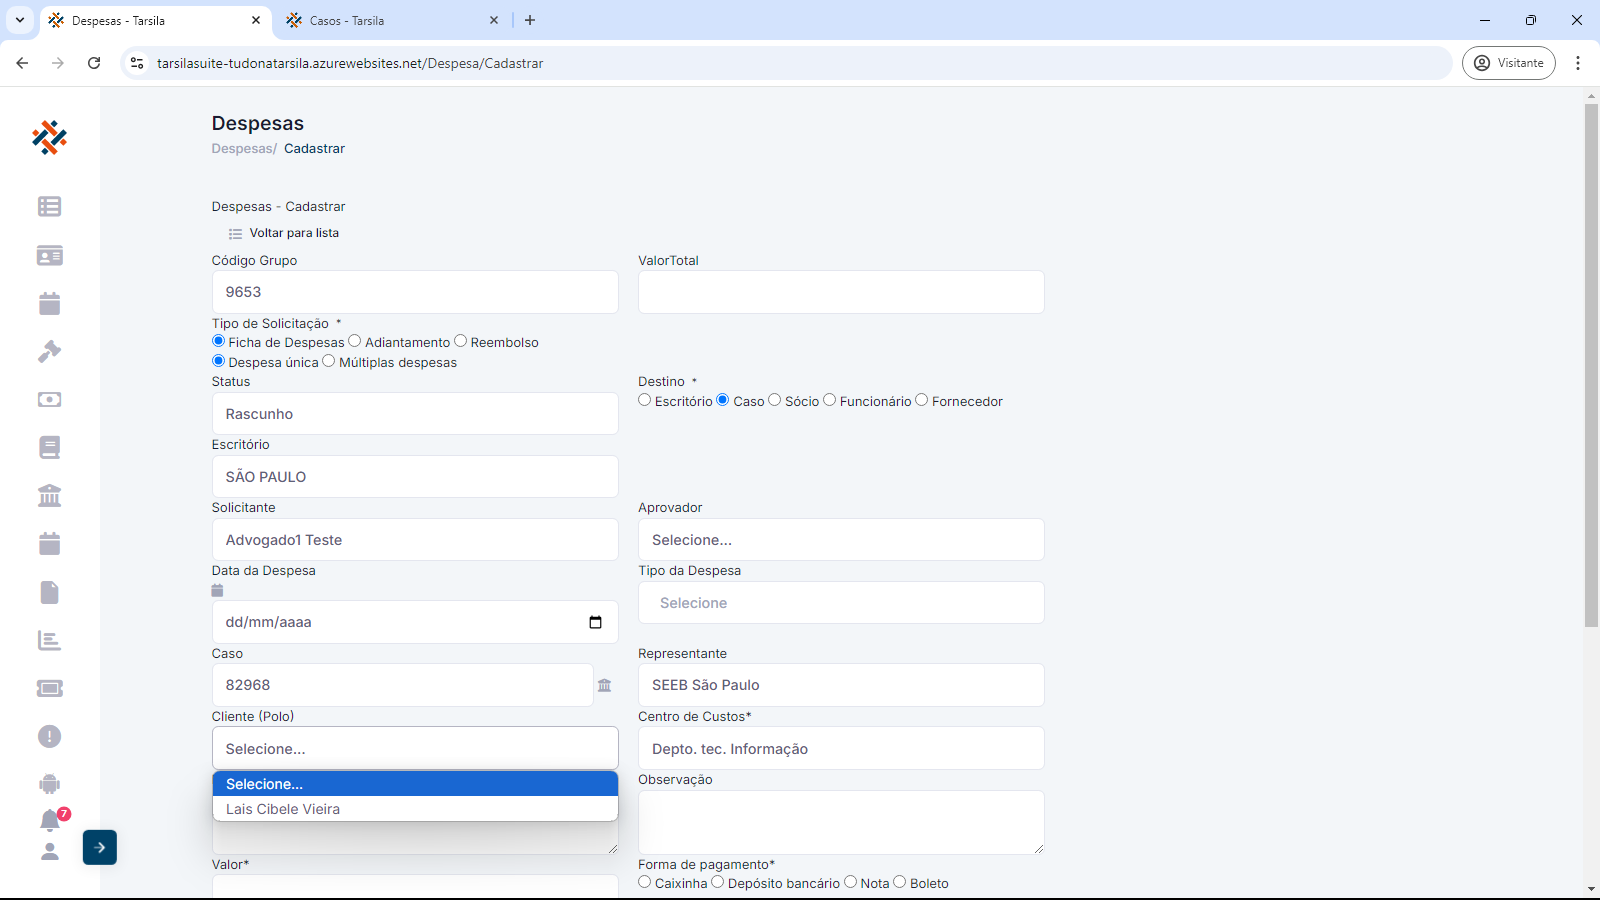Open the bar chart reports icon
The width and height of the screenshot is (1600, 900).
[x=49, y=641]
